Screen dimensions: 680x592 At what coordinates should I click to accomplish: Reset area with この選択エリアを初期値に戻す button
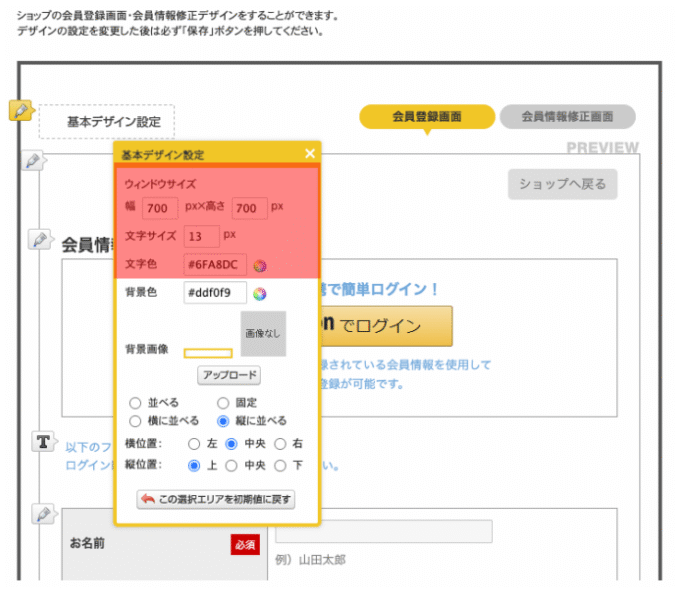point(216,499)
